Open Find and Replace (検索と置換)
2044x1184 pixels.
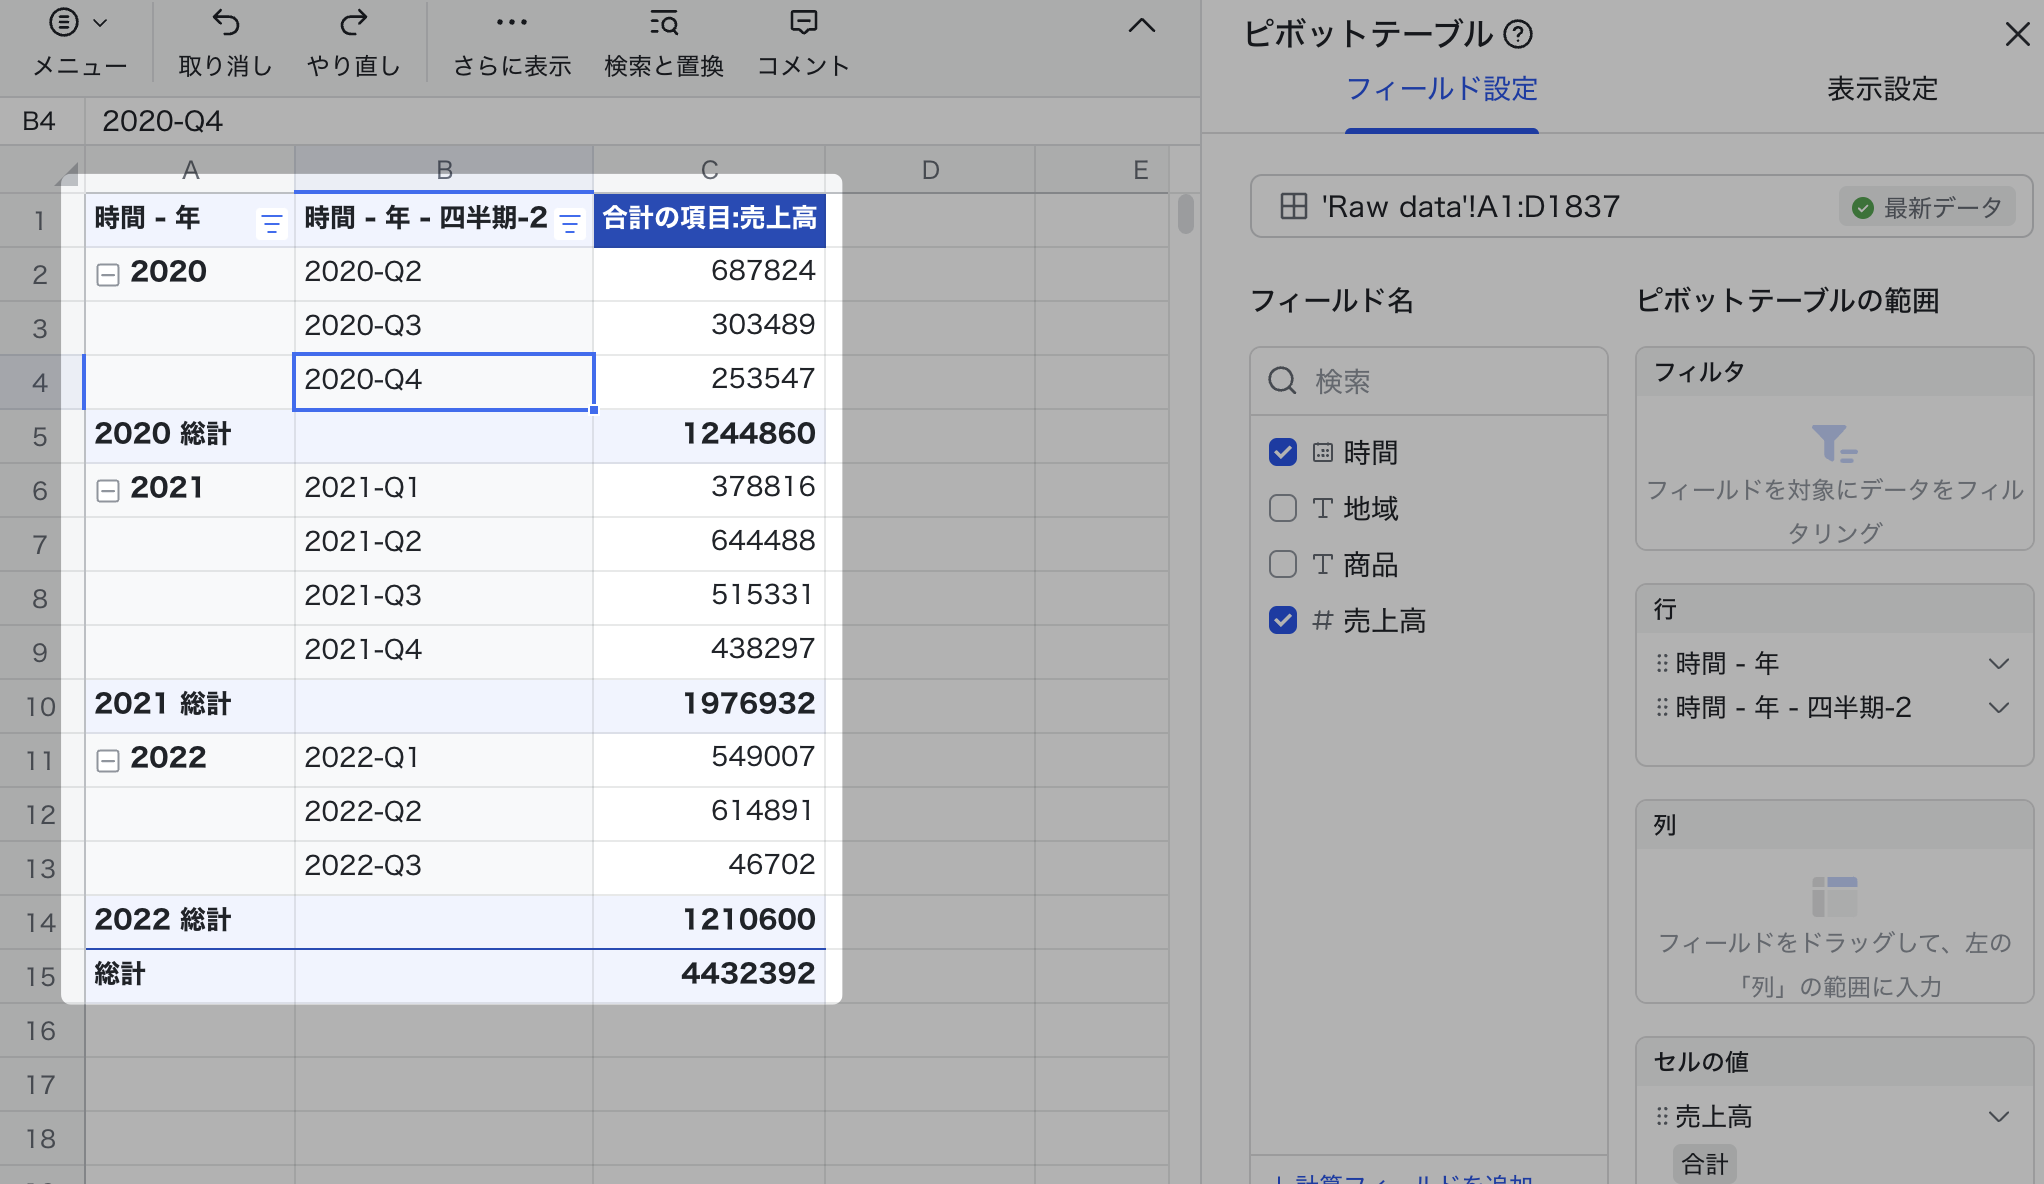pos(663,24)
